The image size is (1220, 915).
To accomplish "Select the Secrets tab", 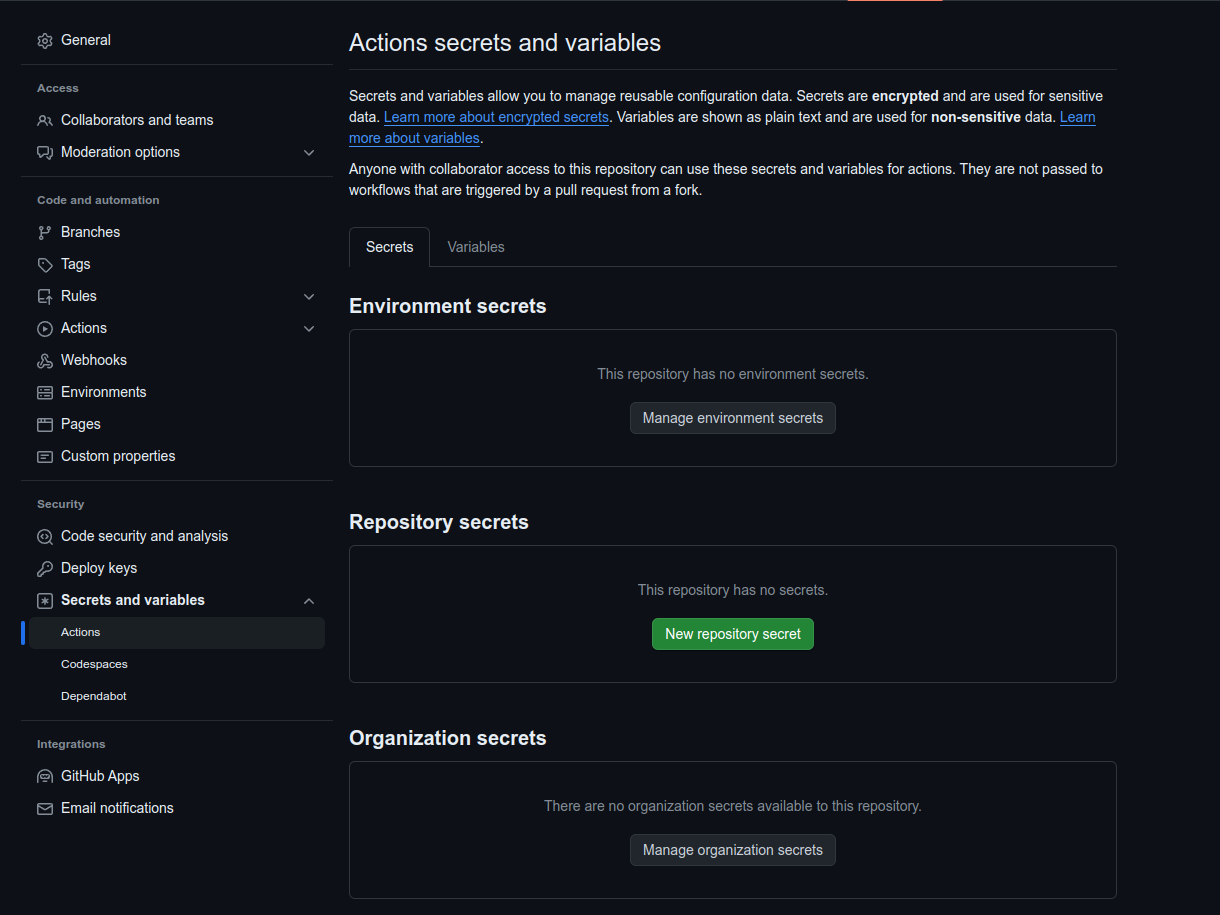I will 389,247.
